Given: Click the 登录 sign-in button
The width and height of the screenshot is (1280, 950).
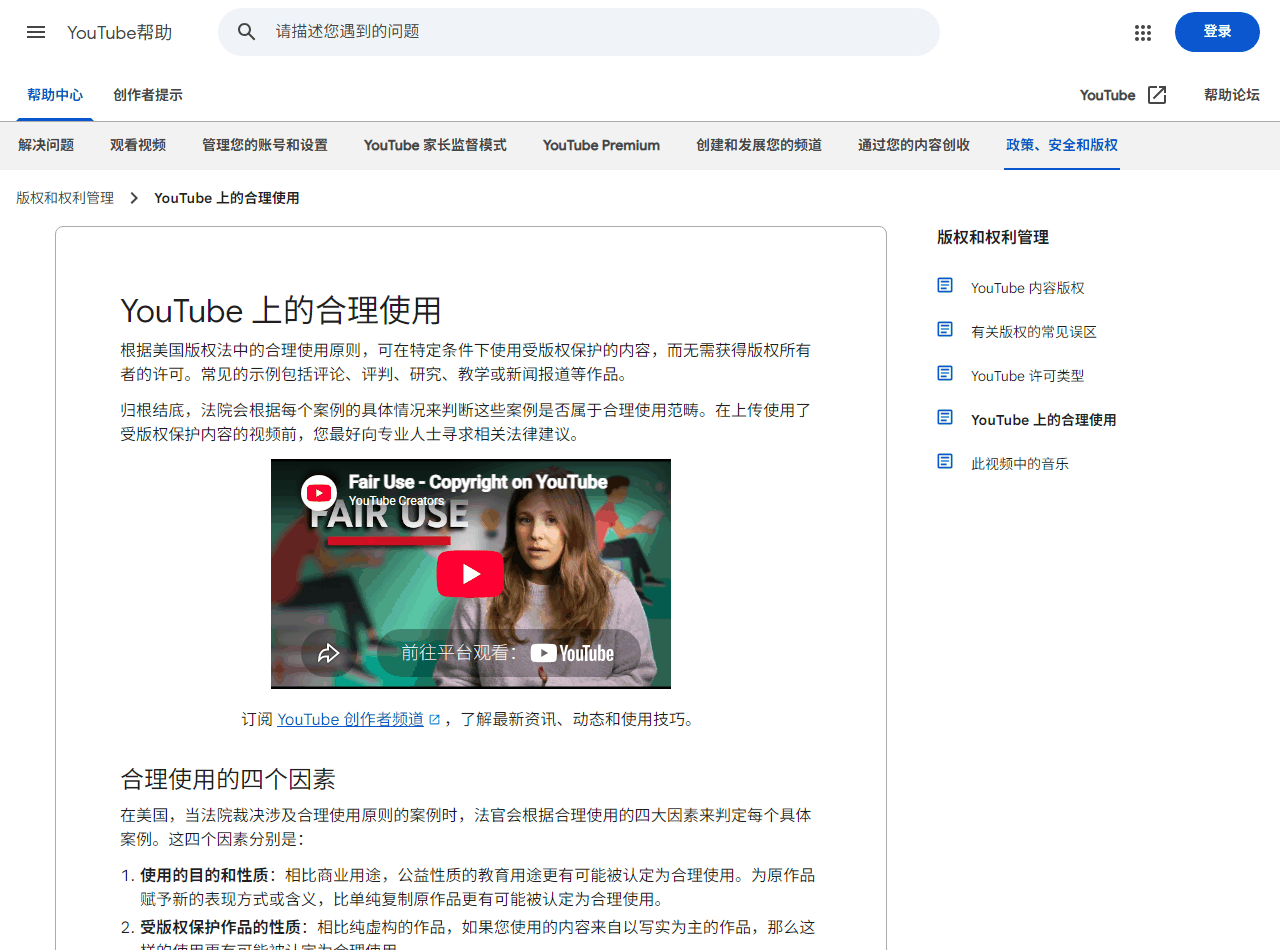Looking at the screenshot, I should pos(1217,32).
